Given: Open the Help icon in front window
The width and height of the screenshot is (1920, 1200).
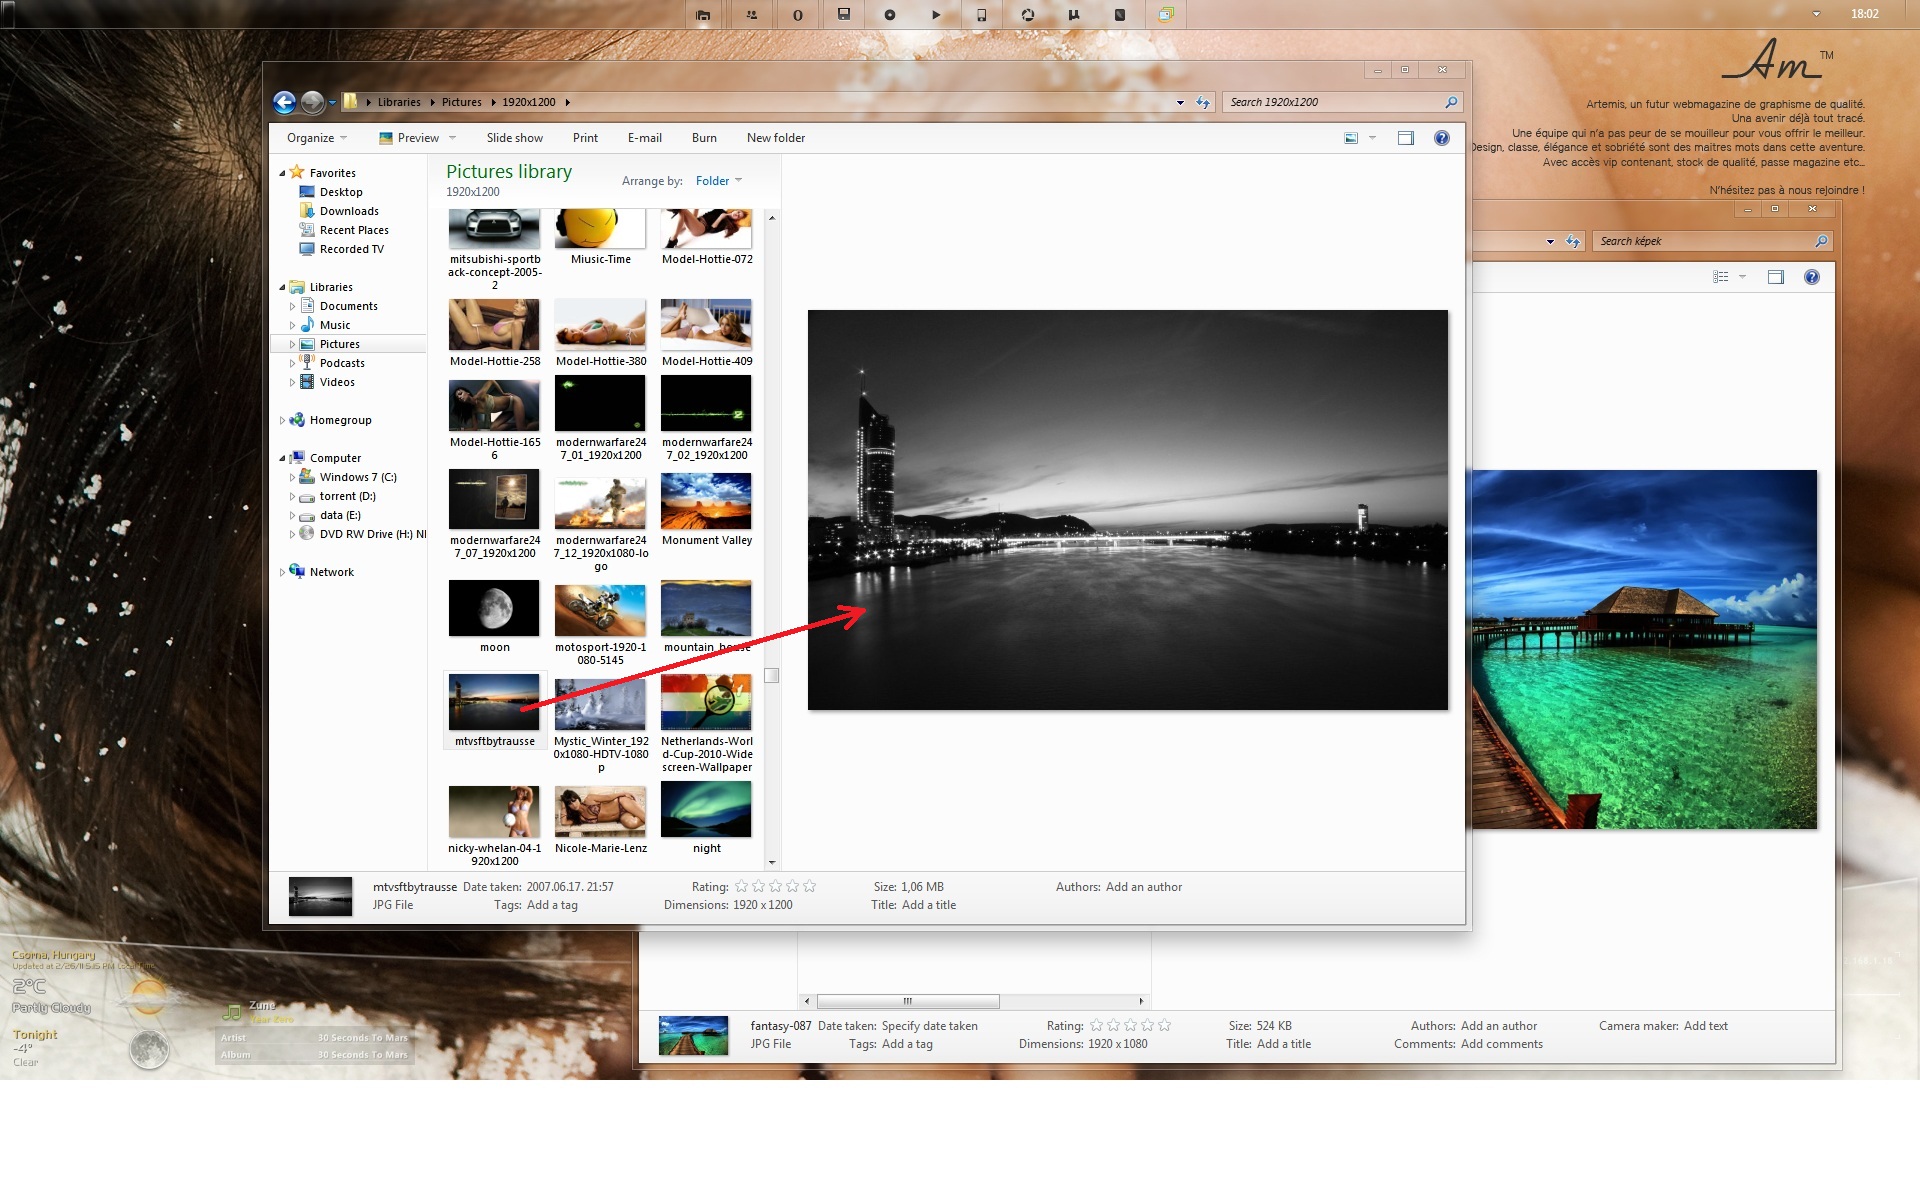Looking at the screenshot, I should (1441, 138).
